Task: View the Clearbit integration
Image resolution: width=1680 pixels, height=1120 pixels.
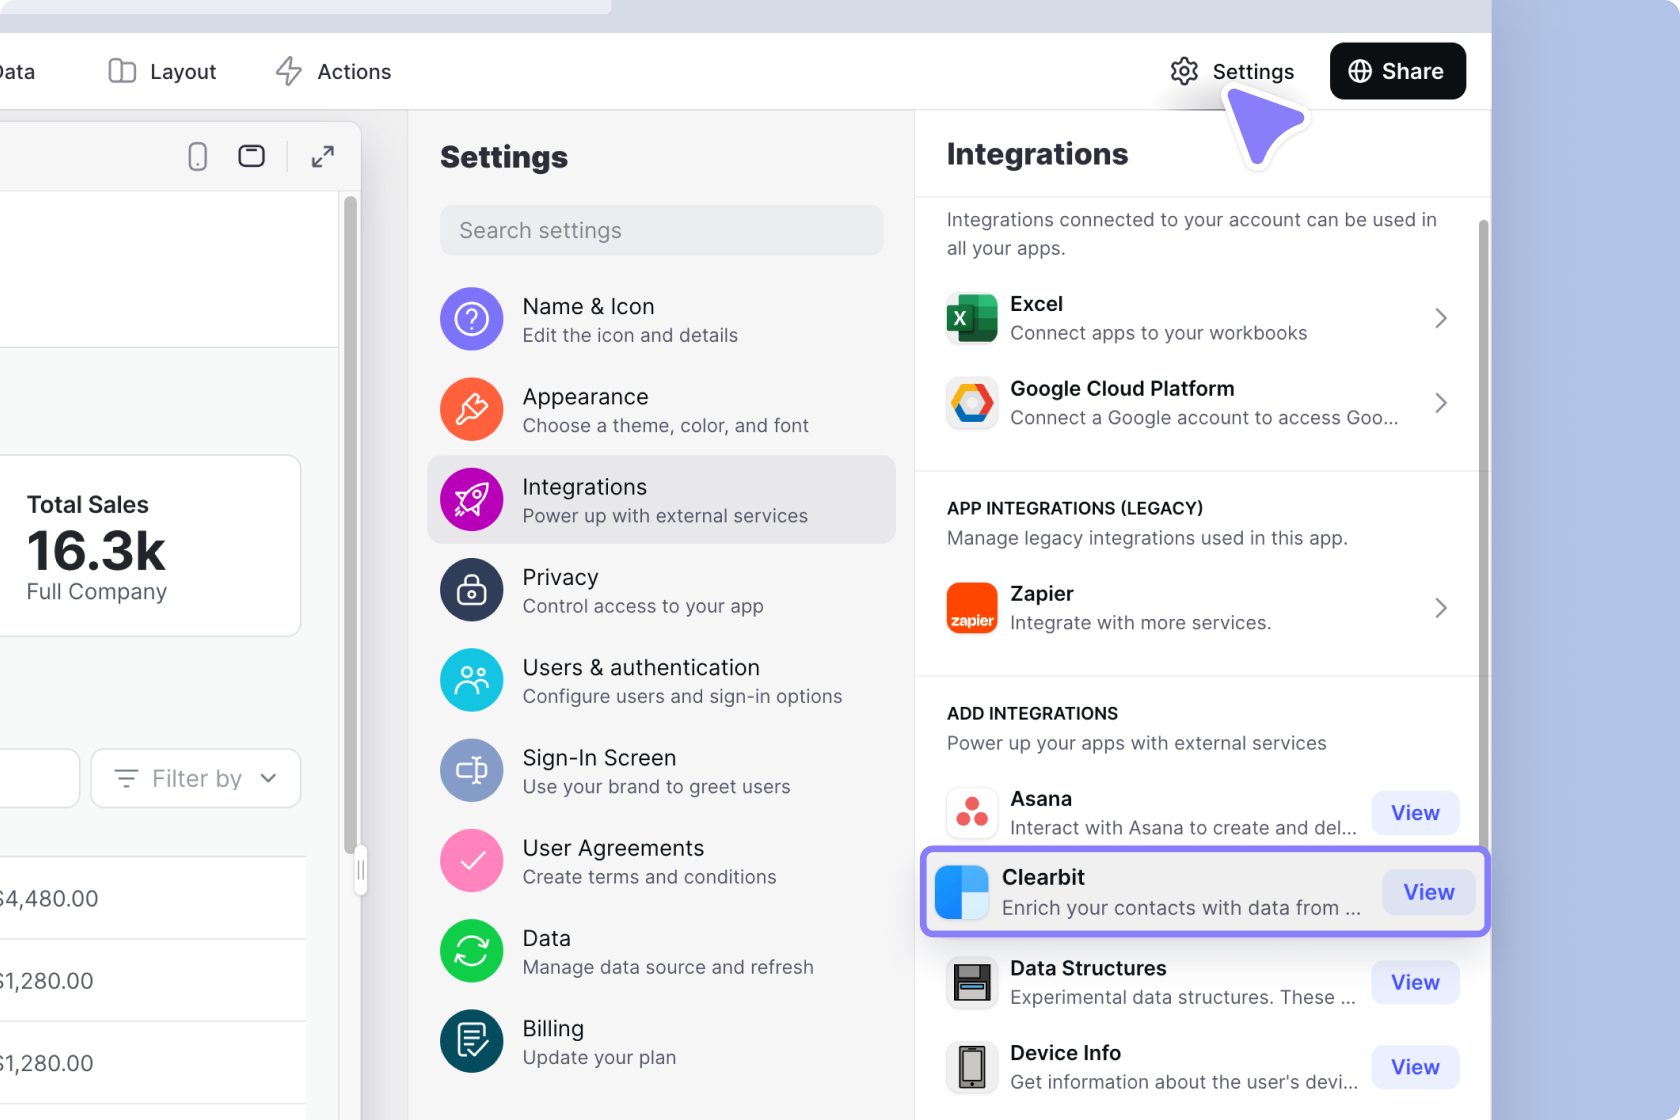Action: point(1427,892)
